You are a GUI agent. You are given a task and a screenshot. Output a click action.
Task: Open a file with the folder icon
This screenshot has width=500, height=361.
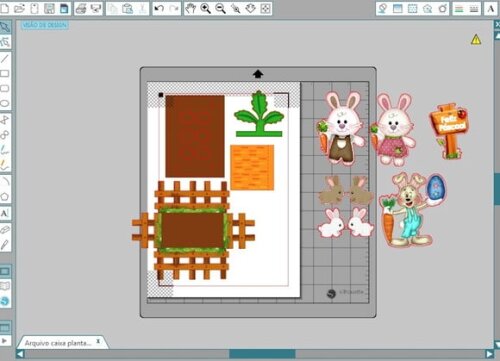[19, 8]
